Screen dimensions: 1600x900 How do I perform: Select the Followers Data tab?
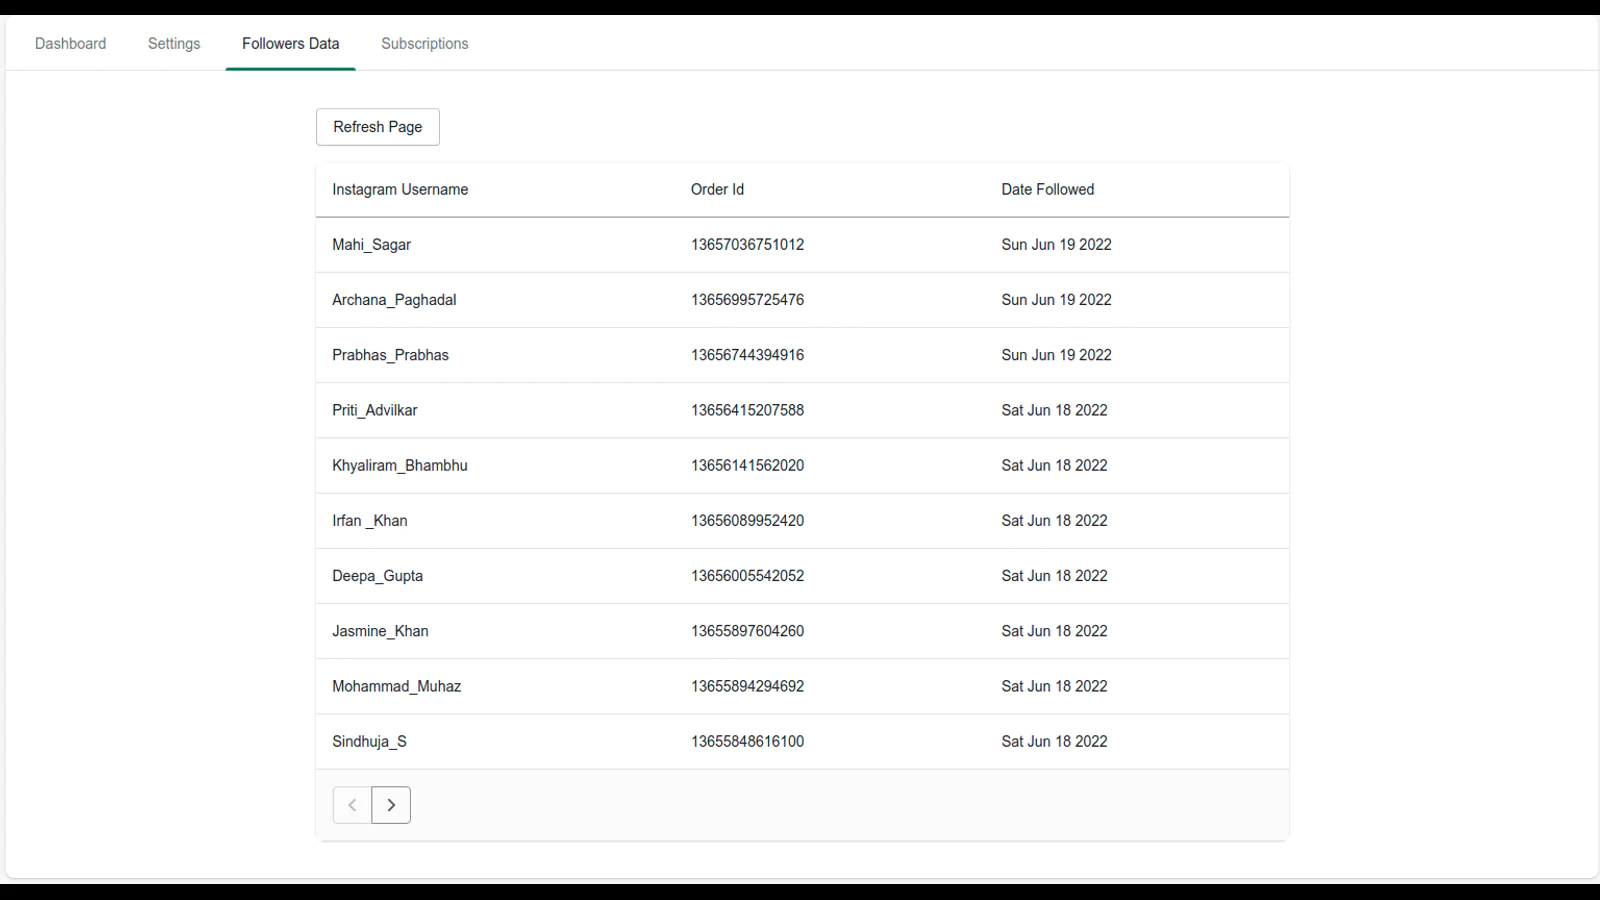(291, 44)
